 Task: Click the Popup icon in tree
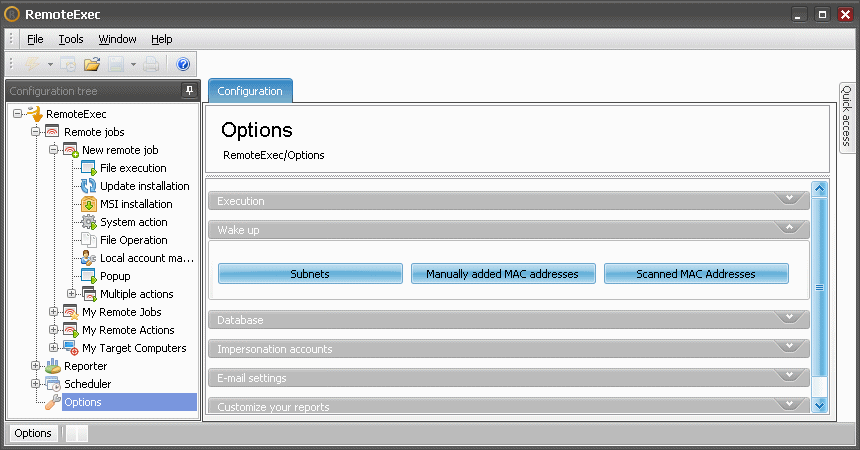coord(89,276)
